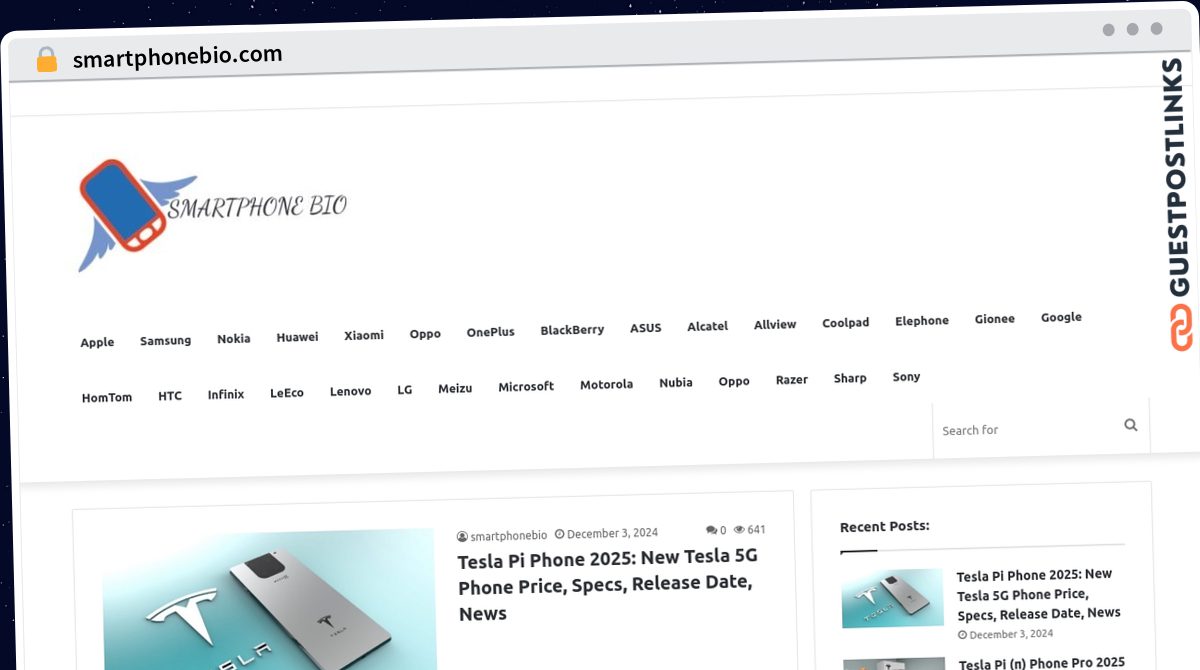This screenshot has width=1200, height=670.
Task: Open Tesla Pi (n) Phone Pro 2025 link
Action: [x=1042, y=662]
